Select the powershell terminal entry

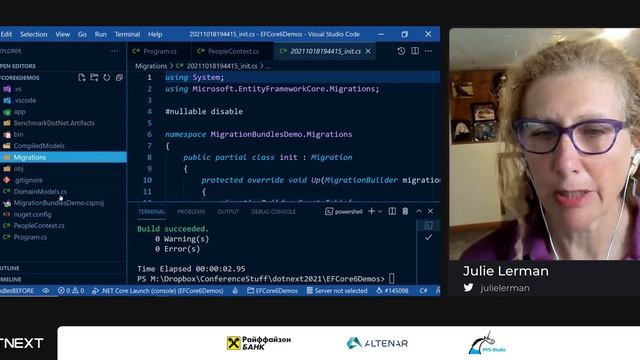(x=344, y=211)
